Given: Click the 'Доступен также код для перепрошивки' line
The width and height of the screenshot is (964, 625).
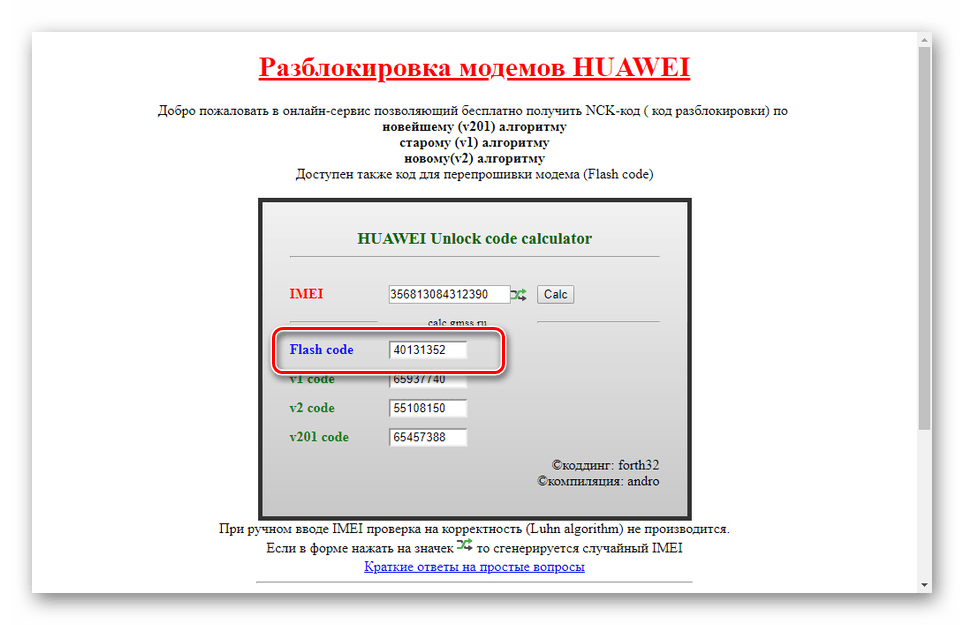Looking at the screenshot, I should pyautogui.click(x=474, y=175).
